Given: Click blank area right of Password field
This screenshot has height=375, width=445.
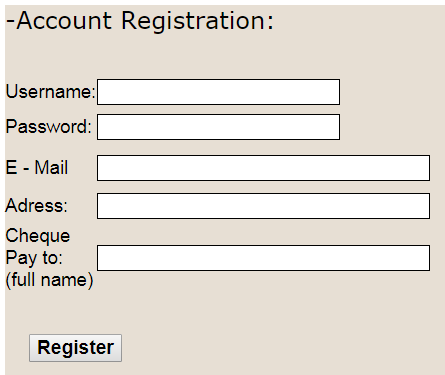Looking at the screenshot, I should 392,127.
